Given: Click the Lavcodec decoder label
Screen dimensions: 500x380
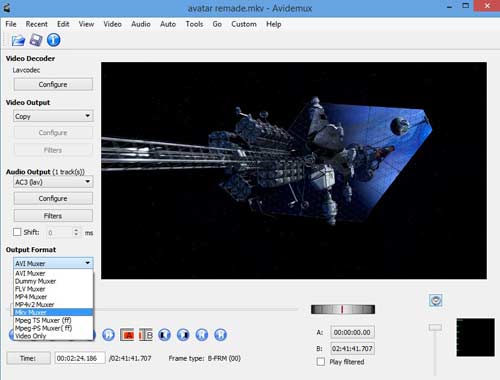Looking at the screenshot, I should click(26, 70).
